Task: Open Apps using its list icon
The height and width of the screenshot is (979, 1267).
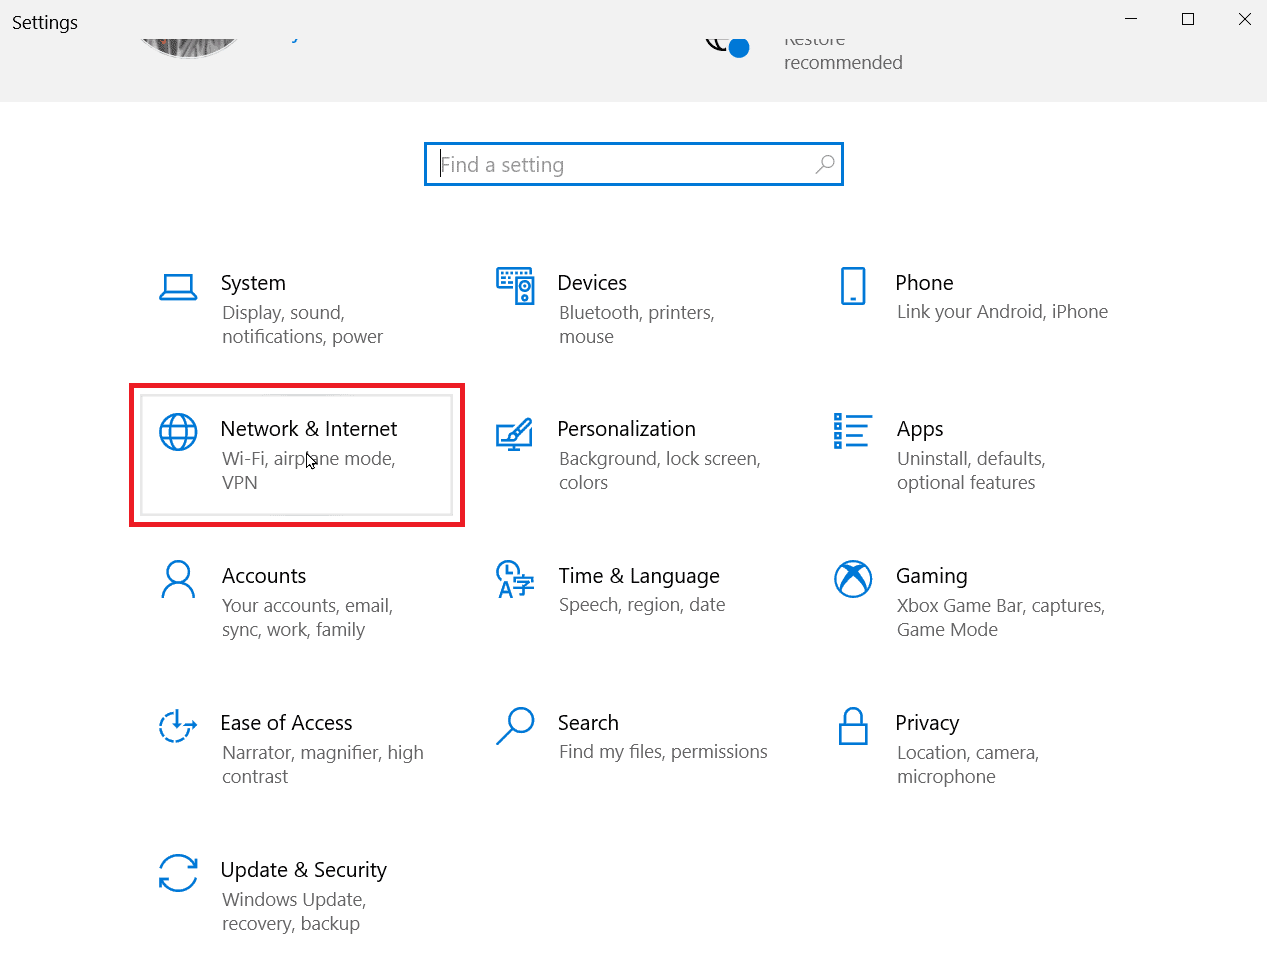Action: coord(852,432)
